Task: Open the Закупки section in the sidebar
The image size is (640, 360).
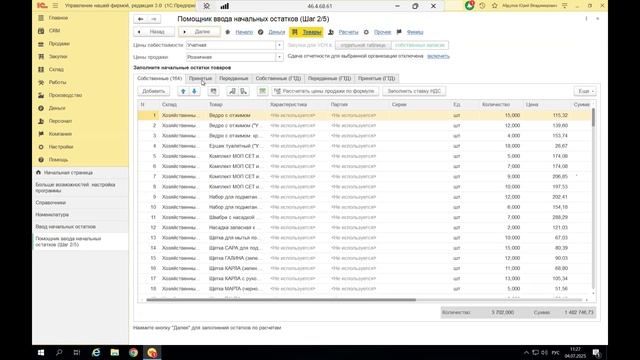Action: [58, 57]
